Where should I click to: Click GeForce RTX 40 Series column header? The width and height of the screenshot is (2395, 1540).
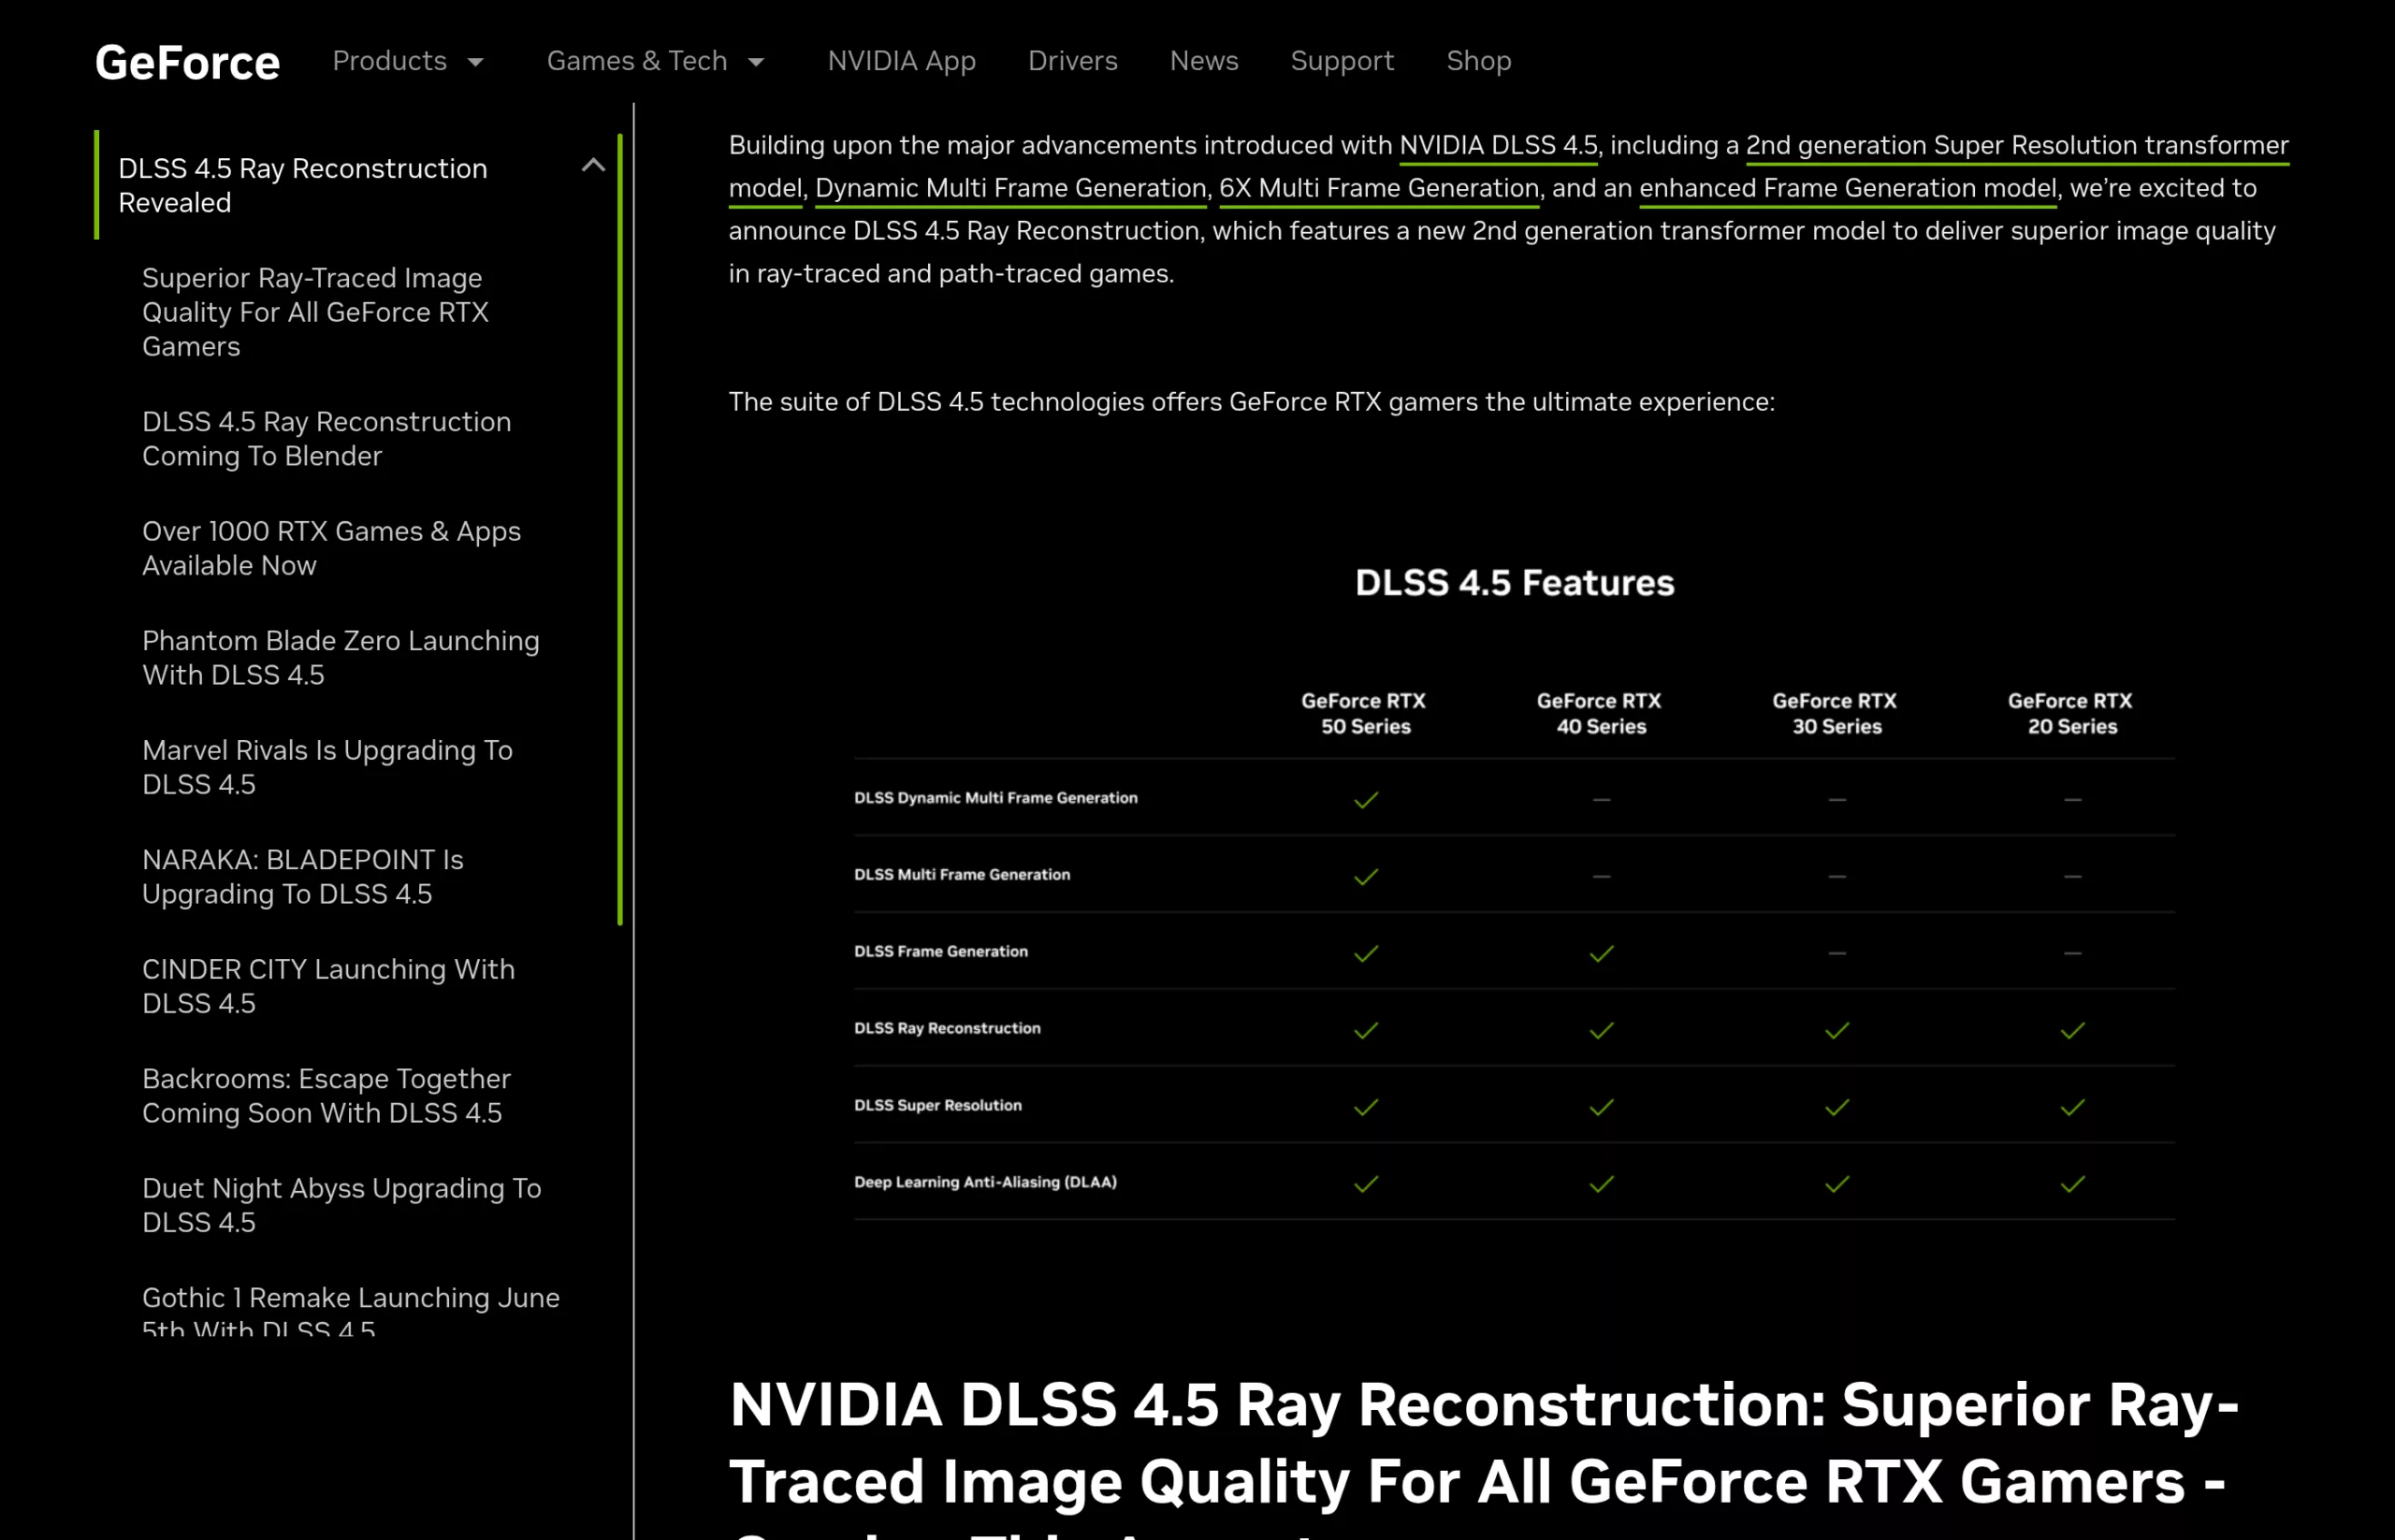tap(1600, 714)
